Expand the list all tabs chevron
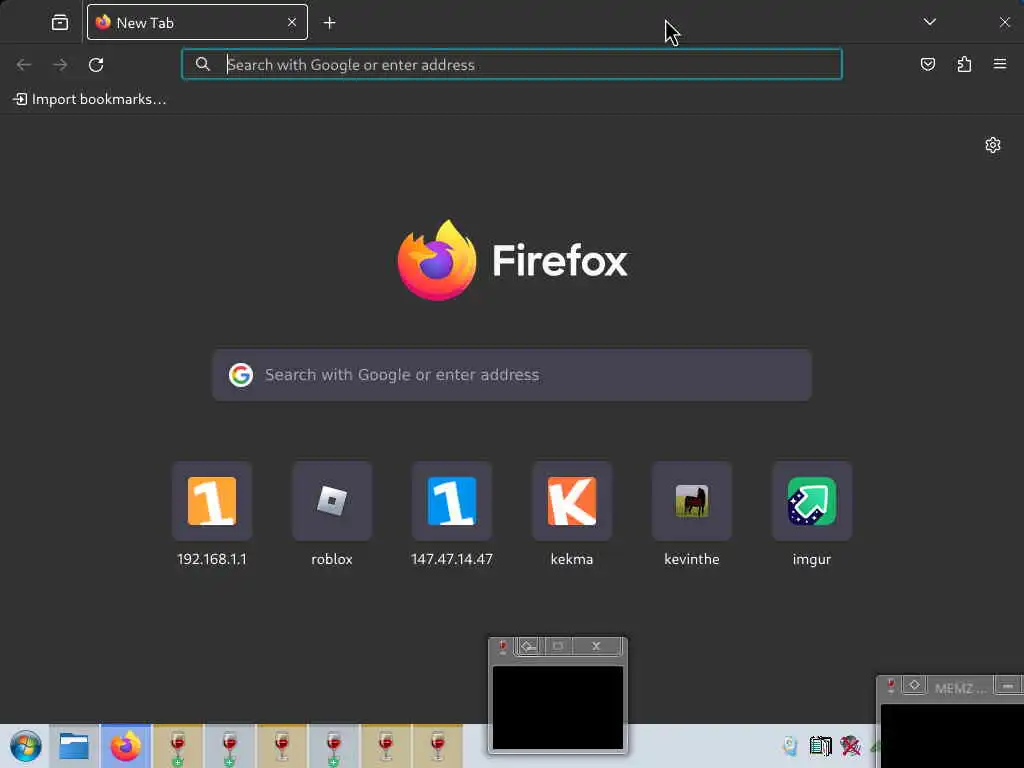The image size is (1024, 768). pos(930,22)
